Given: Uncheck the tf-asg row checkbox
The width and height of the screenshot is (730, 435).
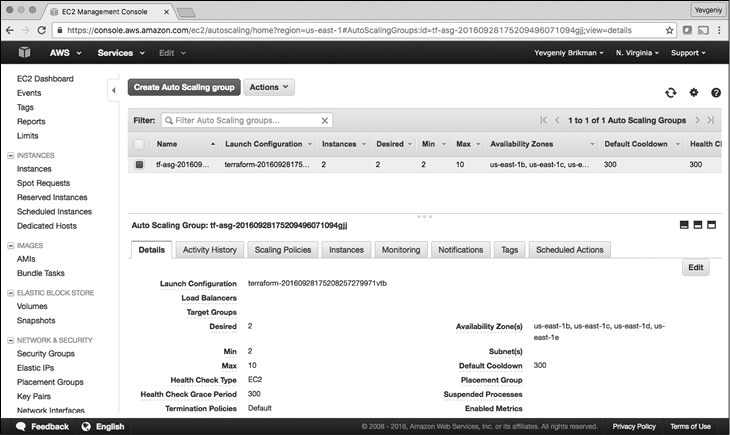Looking at the screenshot, I should click(x=139, y=164).
